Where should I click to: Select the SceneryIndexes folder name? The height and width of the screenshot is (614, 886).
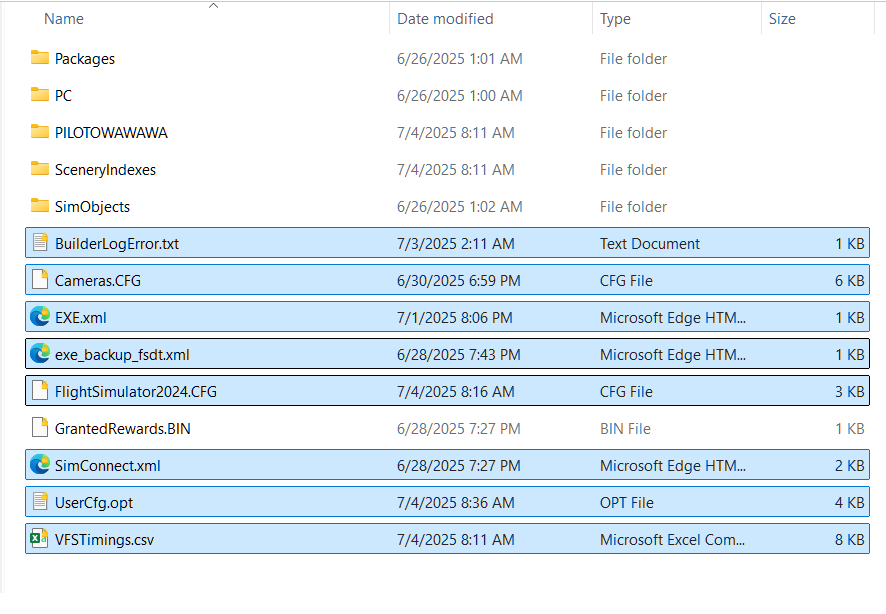105,169
